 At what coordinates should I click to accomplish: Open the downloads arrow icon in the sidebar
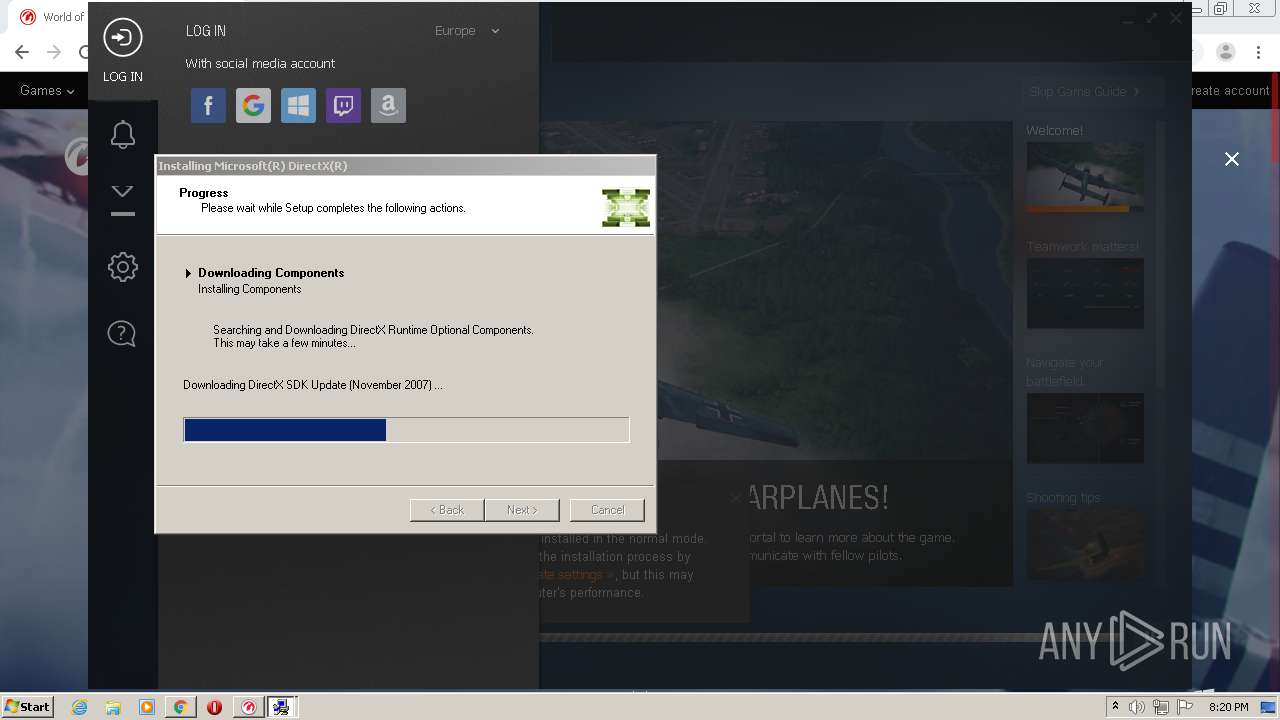(122, 199)
